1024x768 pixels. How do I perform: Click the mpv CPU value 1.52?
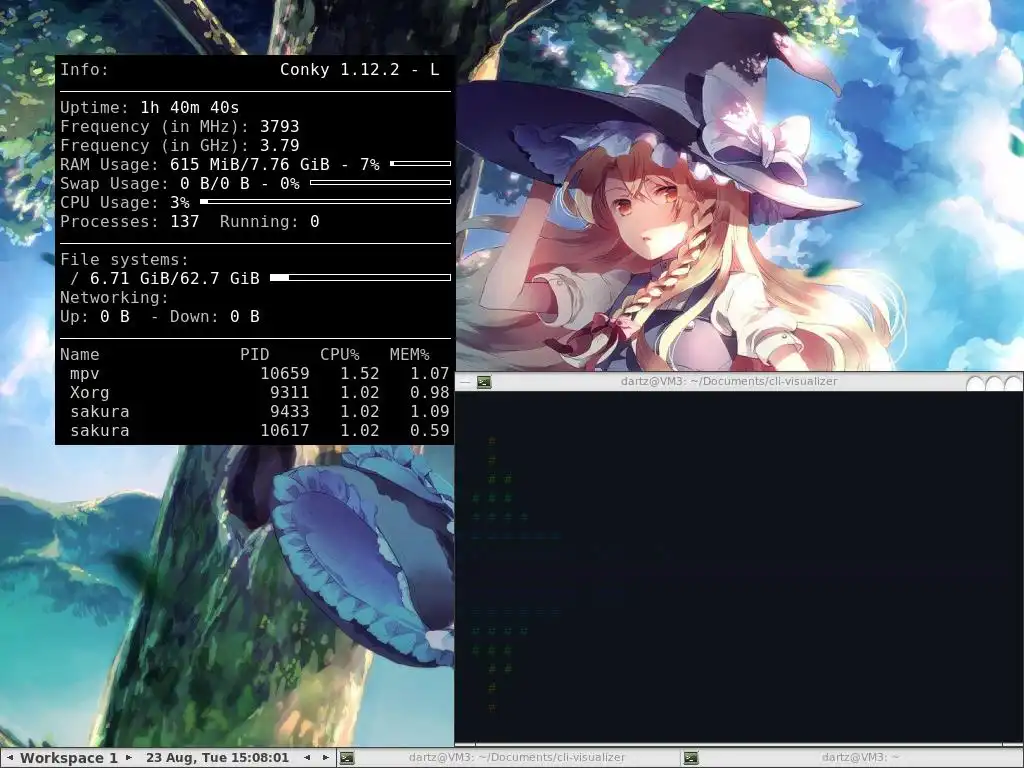360,374
